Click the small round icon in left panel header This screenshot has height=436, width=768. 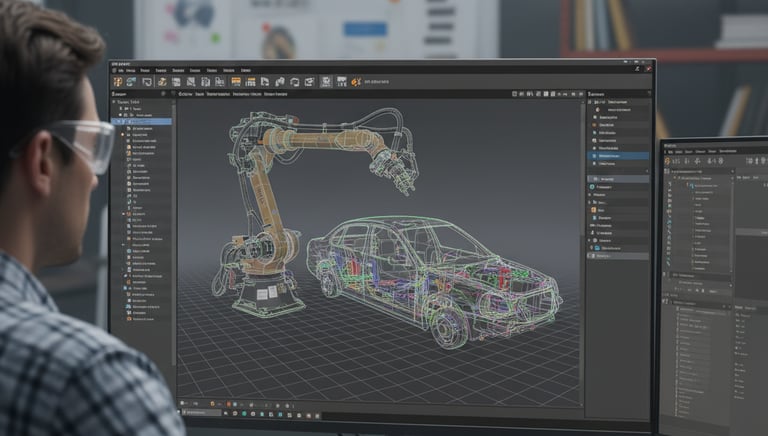click(x=164, y=94)
